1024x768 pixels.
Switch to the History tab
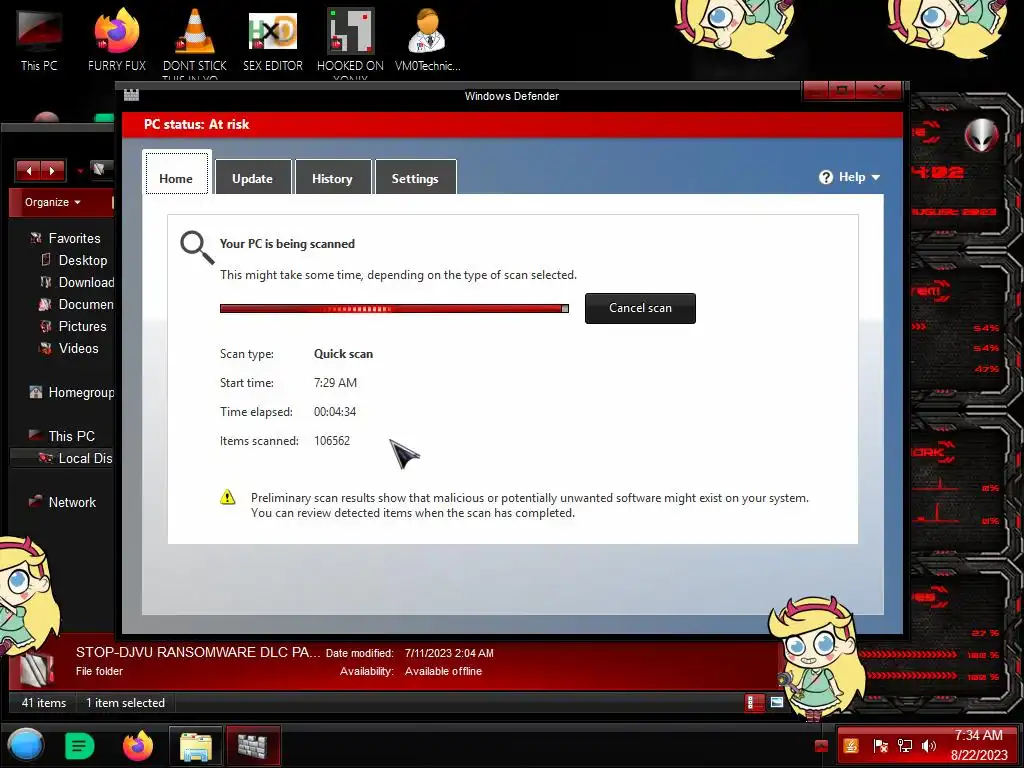tap(332, 177)
